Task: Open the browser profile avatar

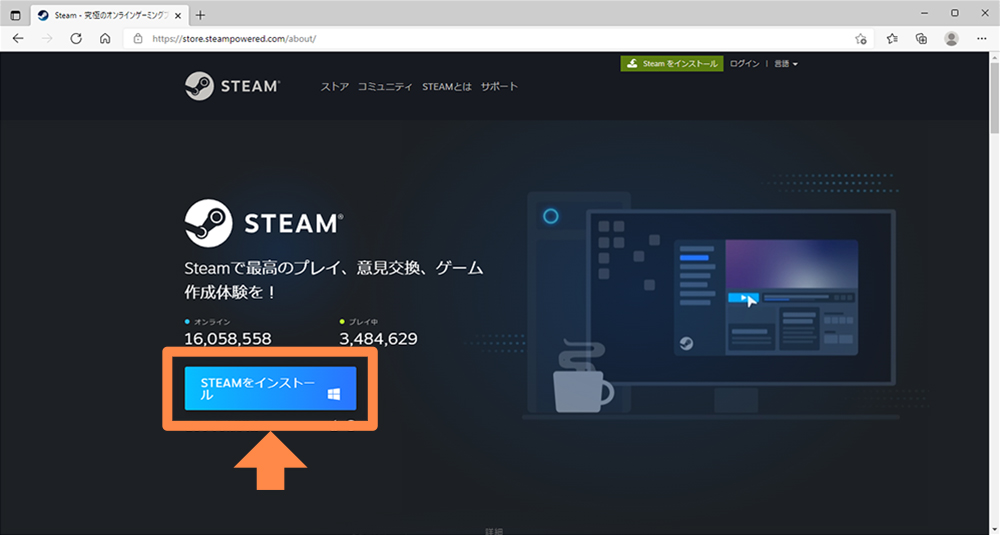Action: pos(951,38)
